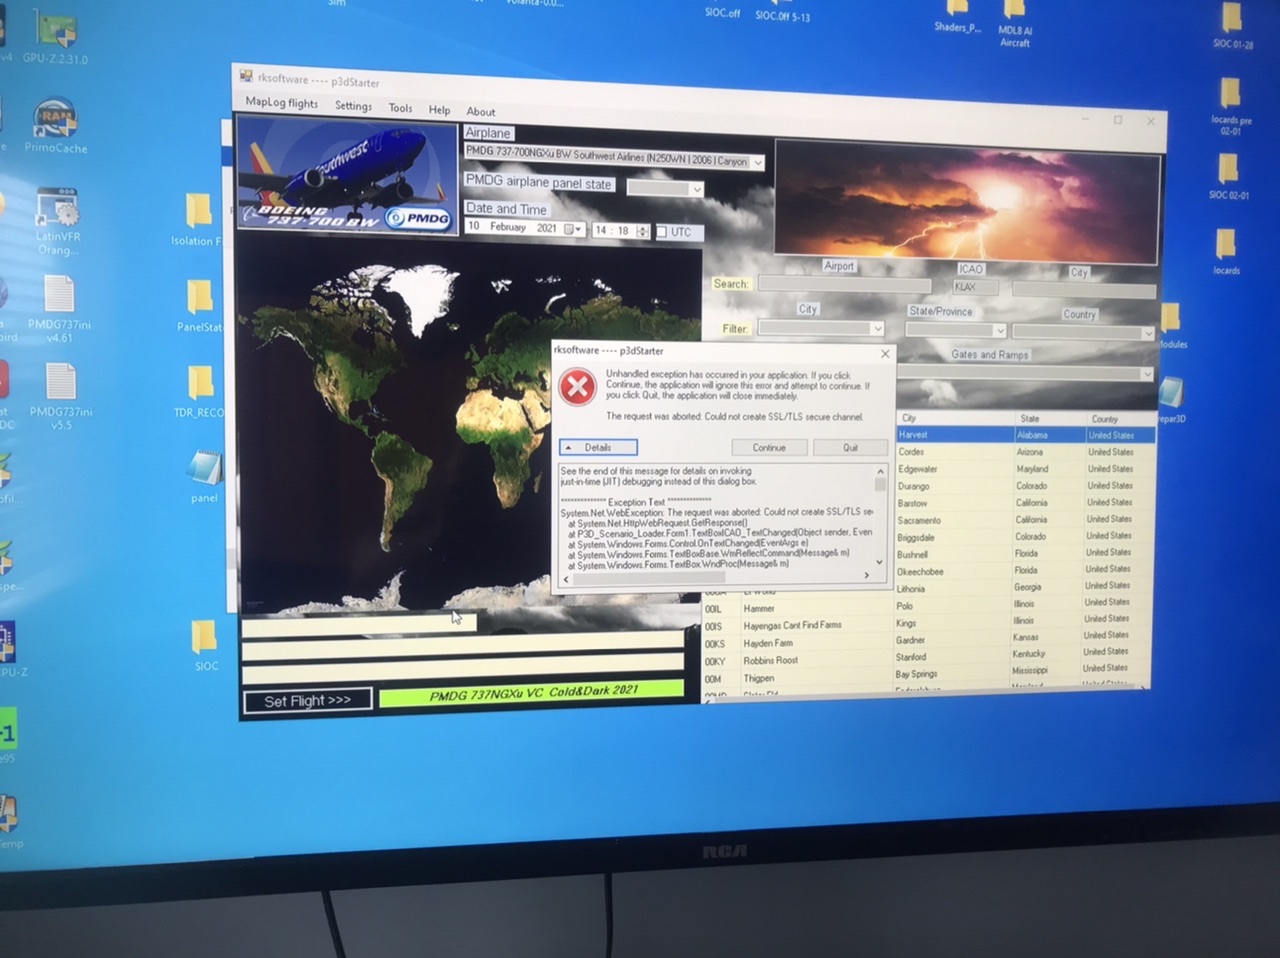
Task: Open the date picker calendar dropdown
Action: [573, 229]
